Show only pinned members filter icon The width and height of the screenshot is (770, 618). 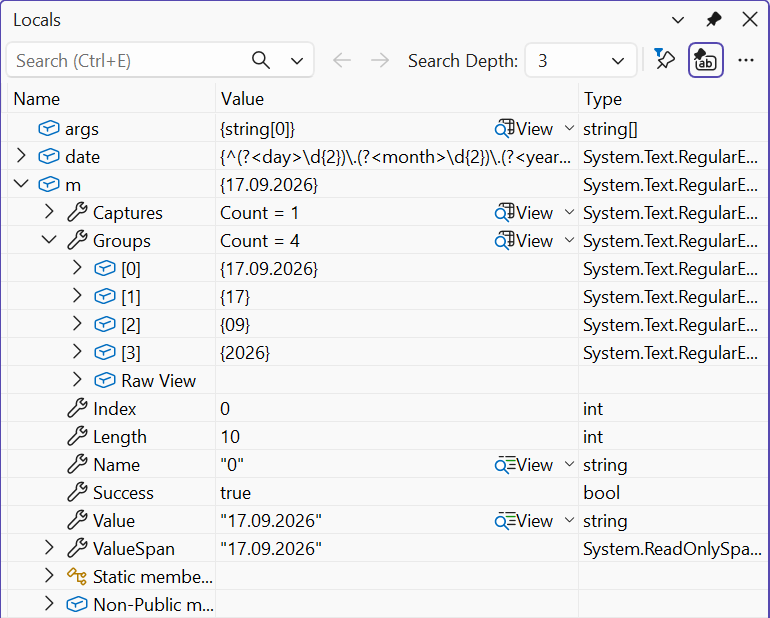[665, 59]
